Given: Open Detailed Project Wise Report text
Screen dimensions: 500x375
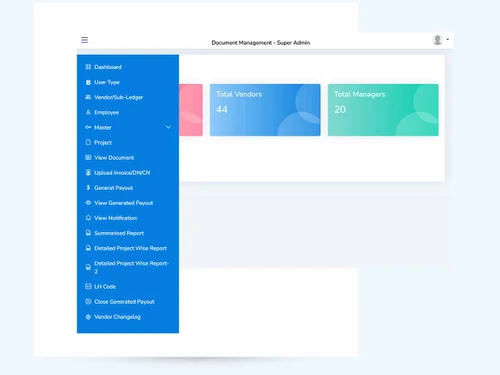Looking at the screenshot, I should point(130,248).
